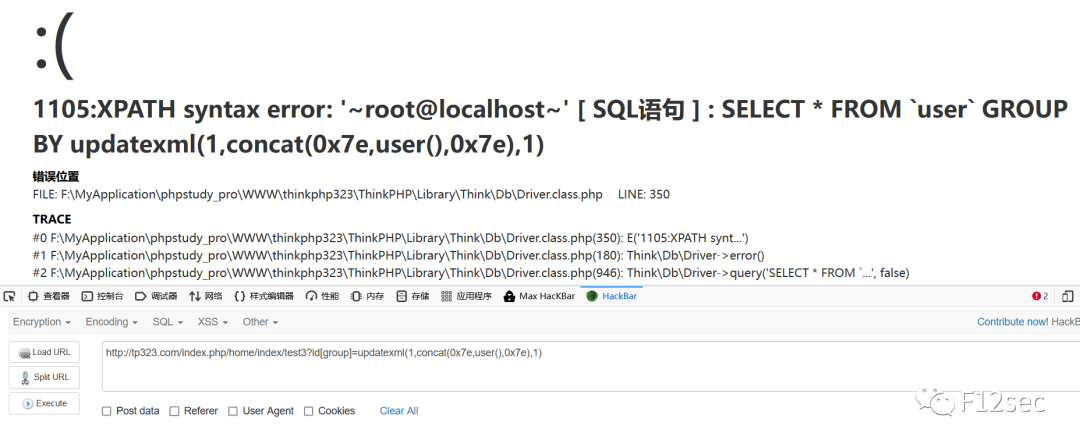Tick the Cookies checkbox
1080x447 pixels.
(308, 411)
